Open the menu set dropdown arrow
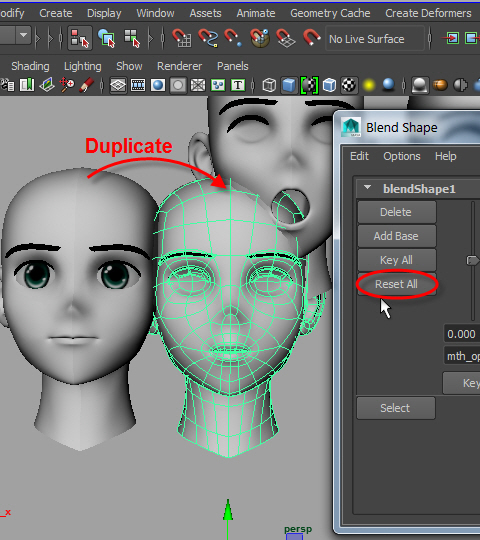The image size is (480, 540). click(x=23, y=35)
